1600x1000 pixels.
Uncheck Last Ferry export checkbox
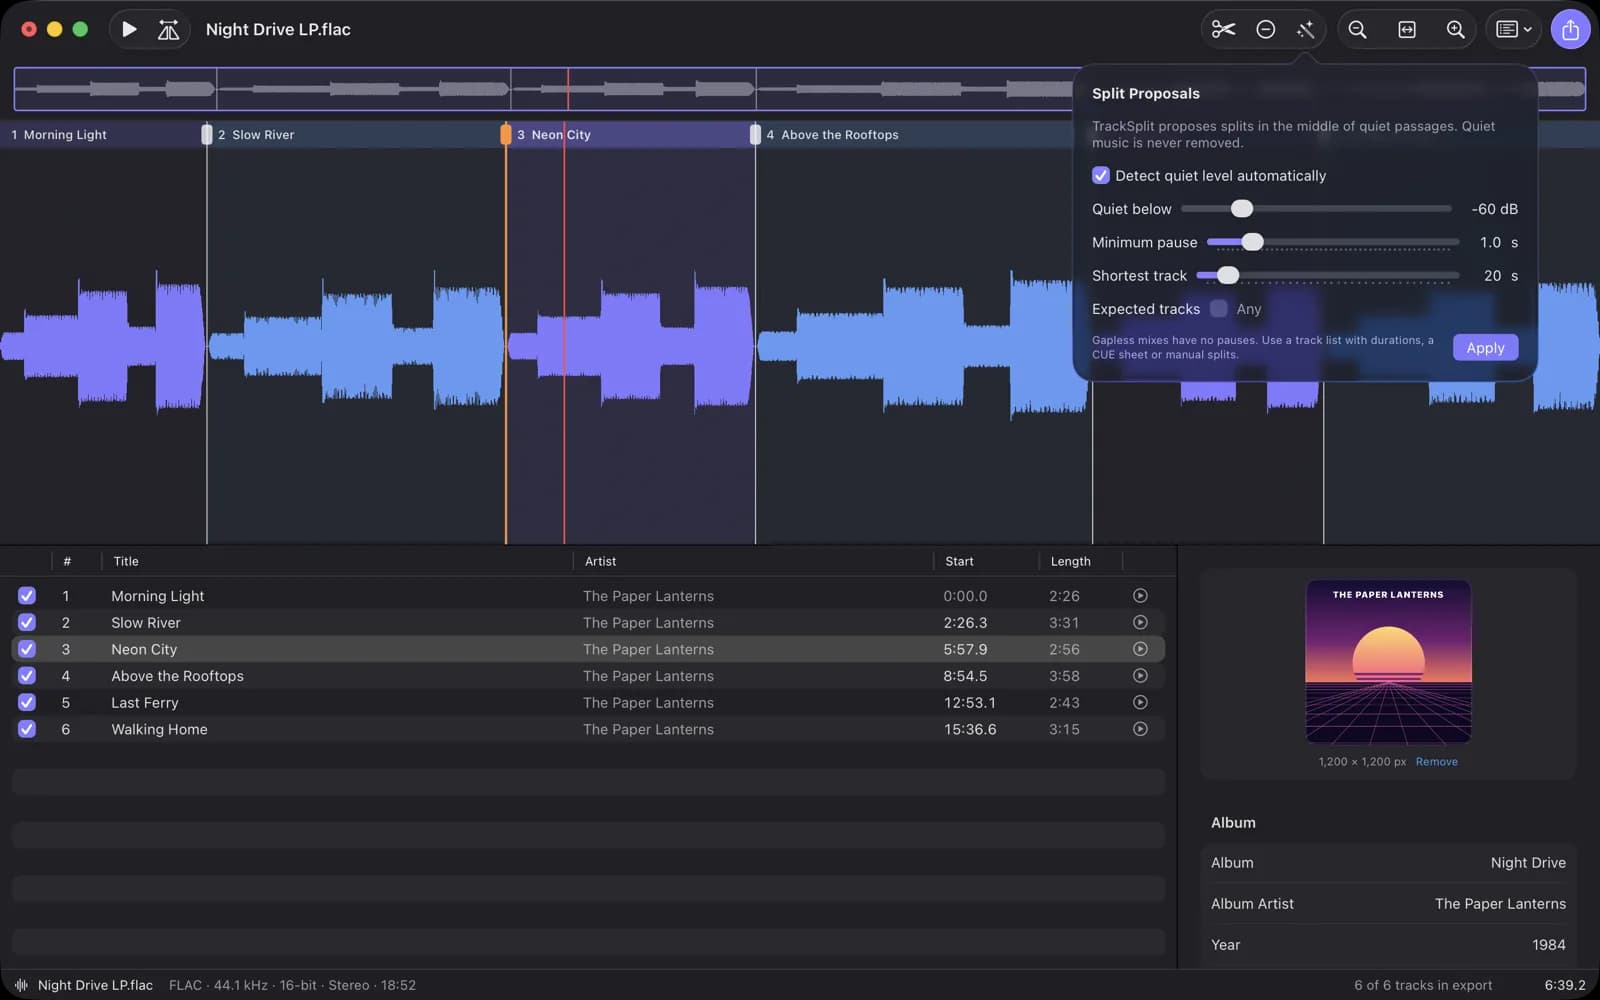click(x=27, y=702)
